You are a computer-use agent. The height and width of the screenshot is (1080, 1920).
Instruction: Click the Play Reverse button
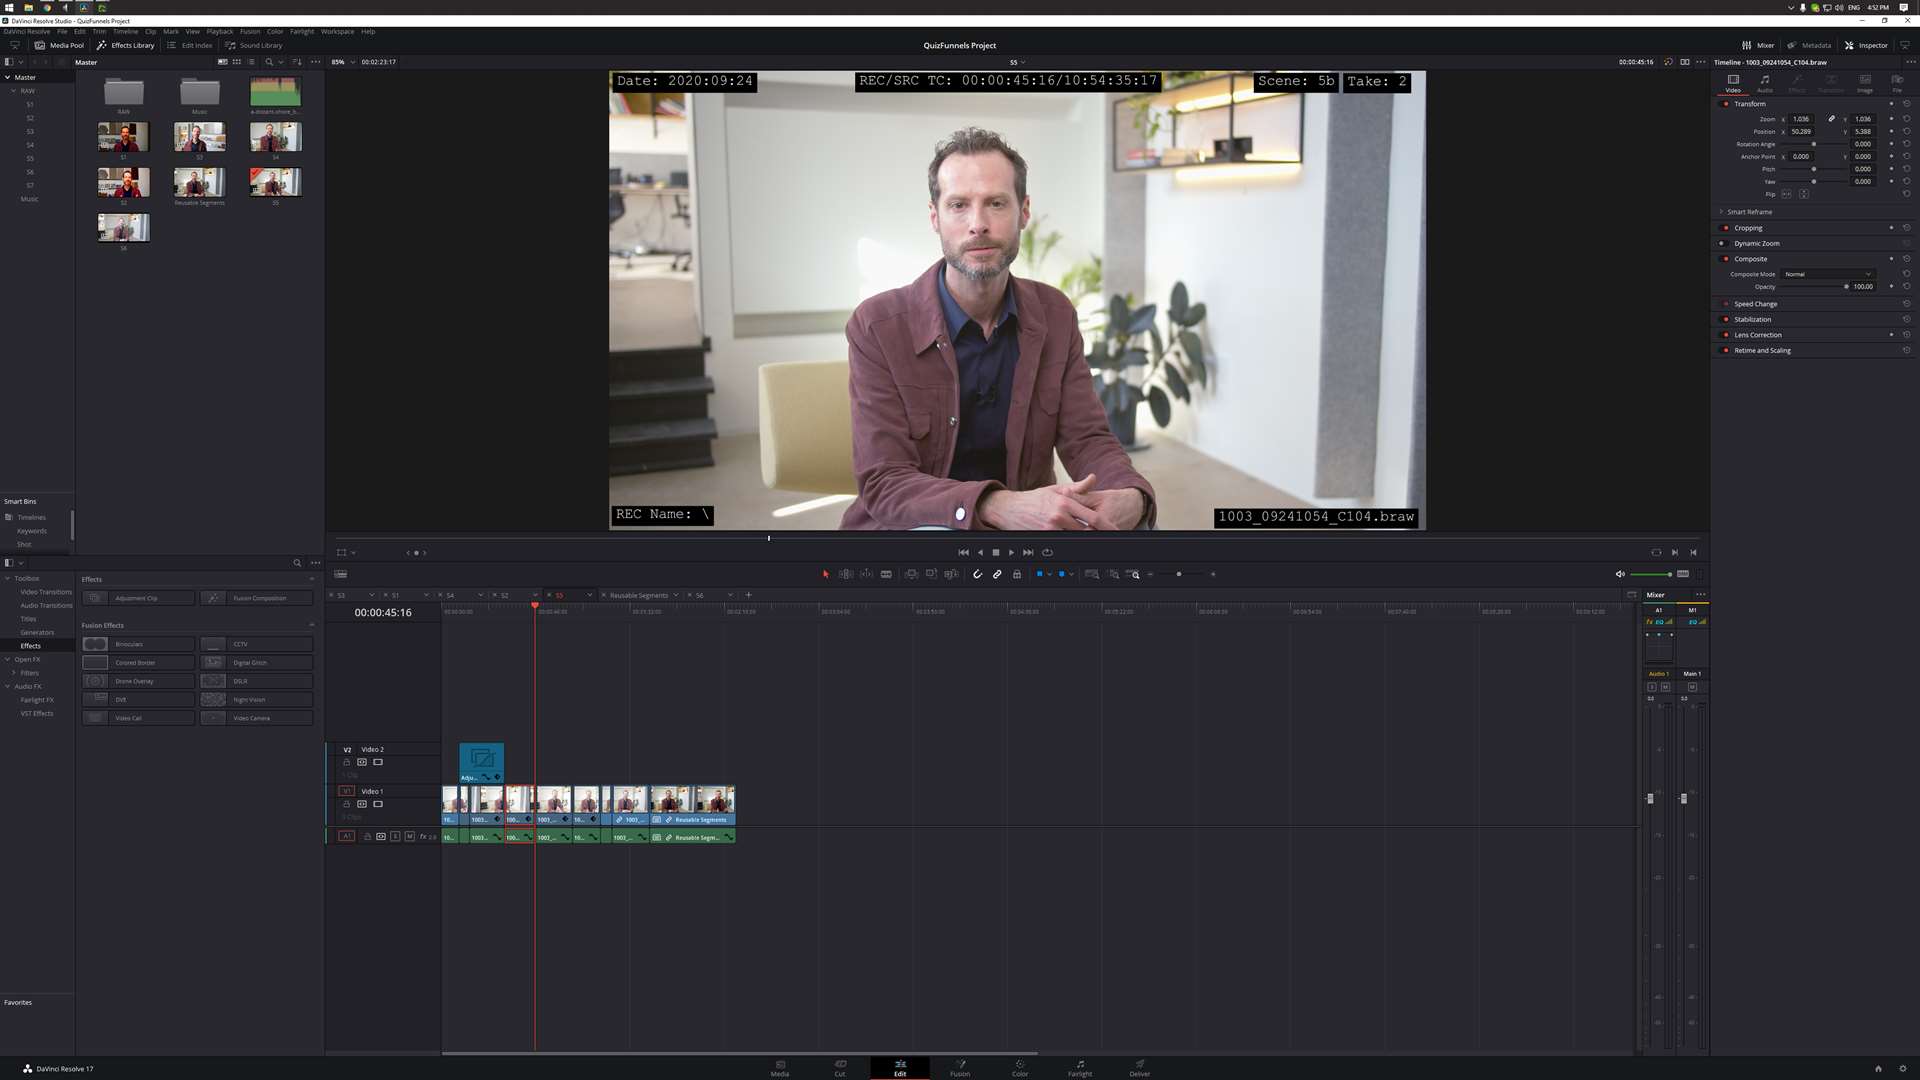[x=980, y=552]
